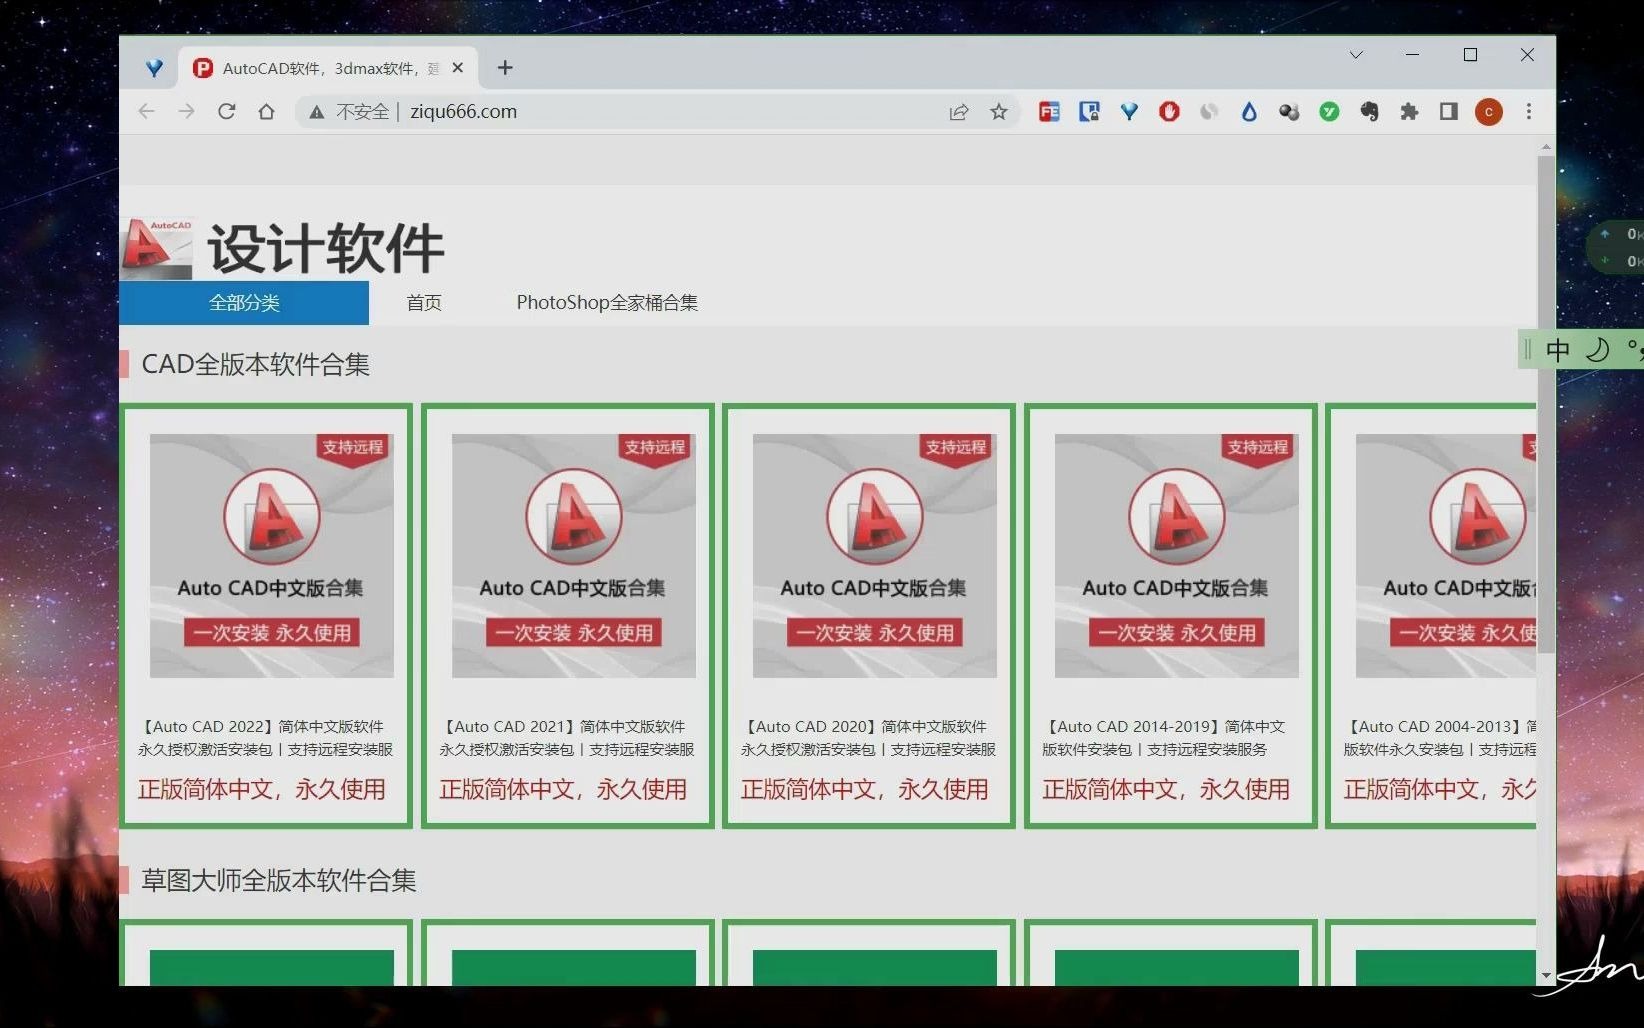Click the 【Auto CAD 2020】简体中文版软件 title link
Screen dimensions: 1644x1028
[868, 738]
